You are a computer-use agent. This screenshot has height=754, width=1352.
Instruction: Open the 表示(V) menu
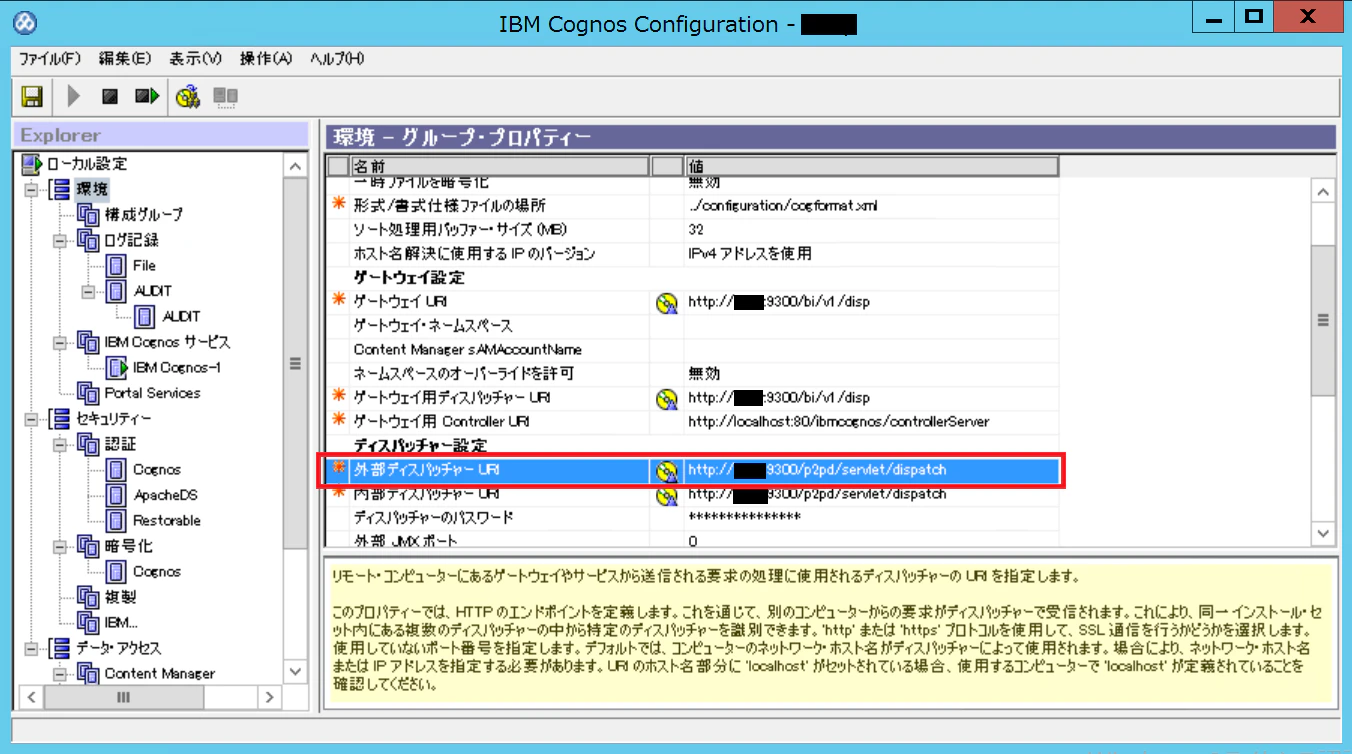(x=196, y=59)
